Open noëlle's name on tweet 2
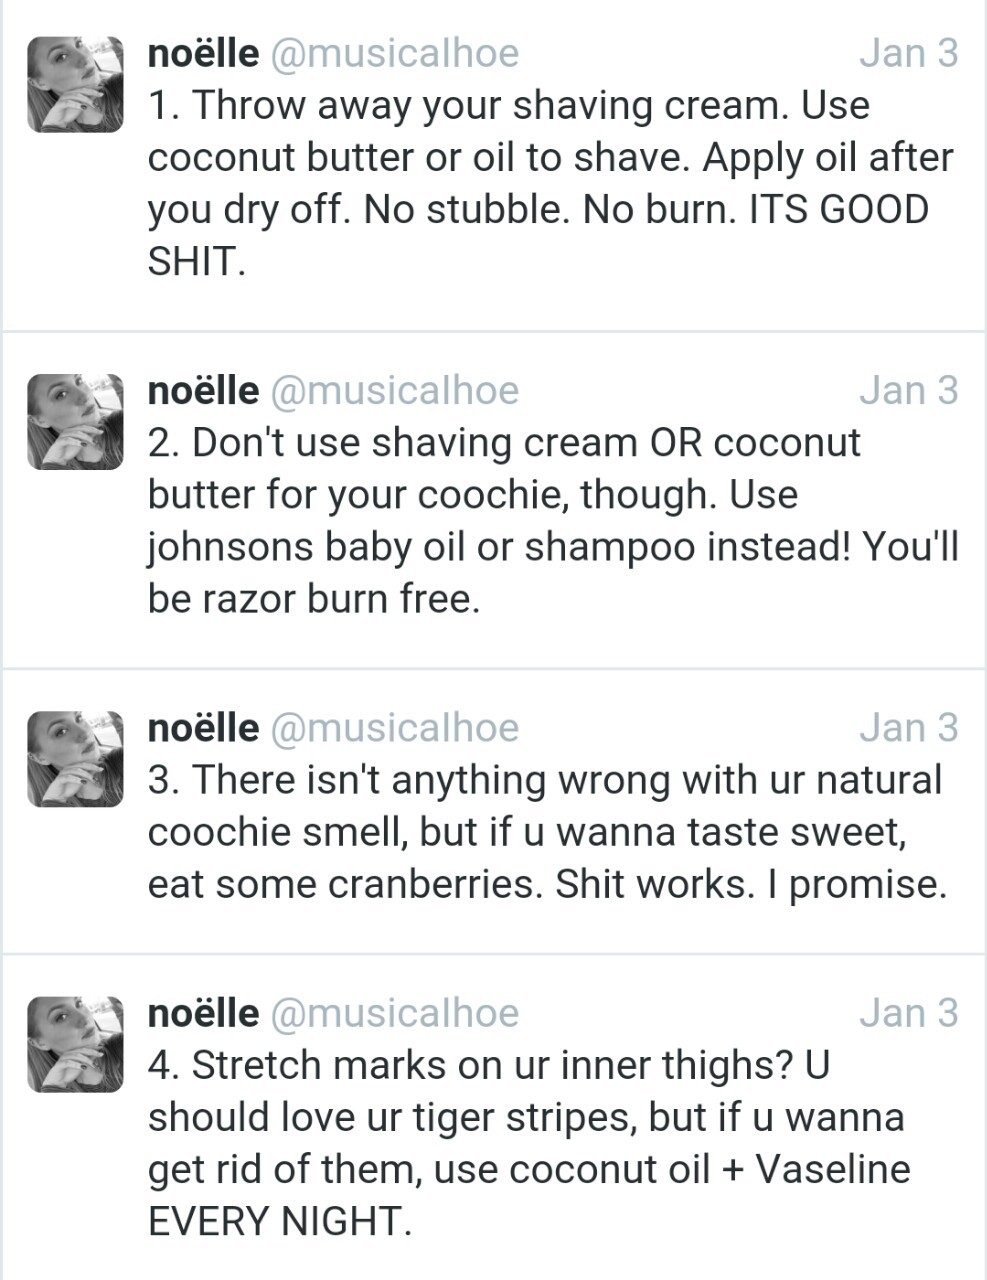The height and width of the screenshot is (1280, 987). (x=203, y=390)
